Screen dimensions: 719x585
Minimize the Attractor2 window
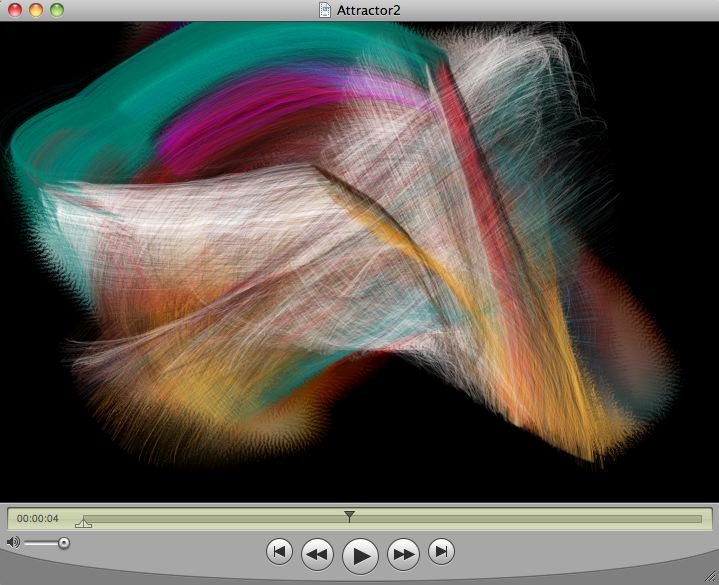36,10
